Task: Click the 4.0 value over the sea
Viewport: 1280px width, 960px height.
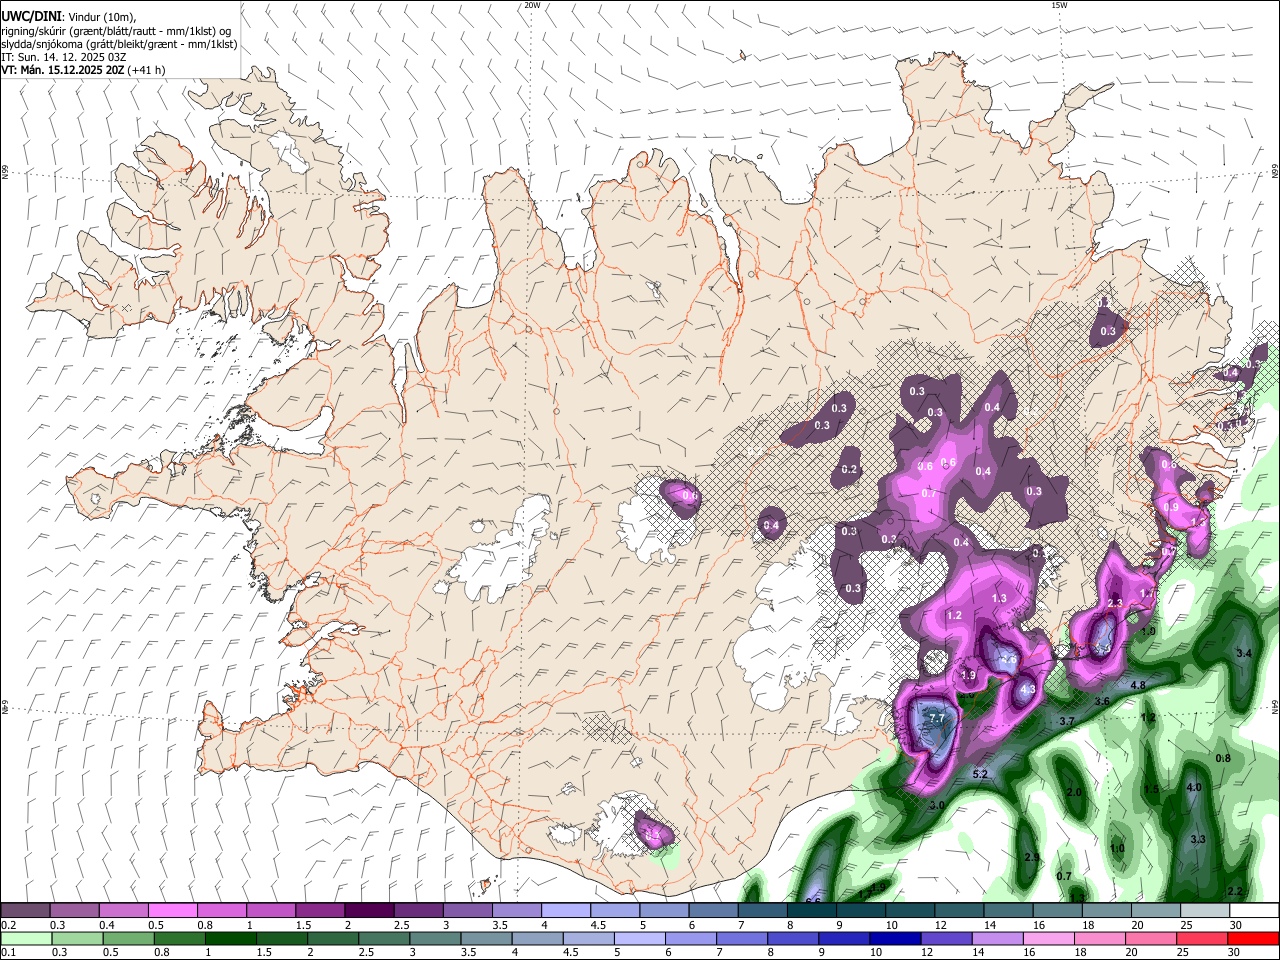Action: click(1194, 787)
